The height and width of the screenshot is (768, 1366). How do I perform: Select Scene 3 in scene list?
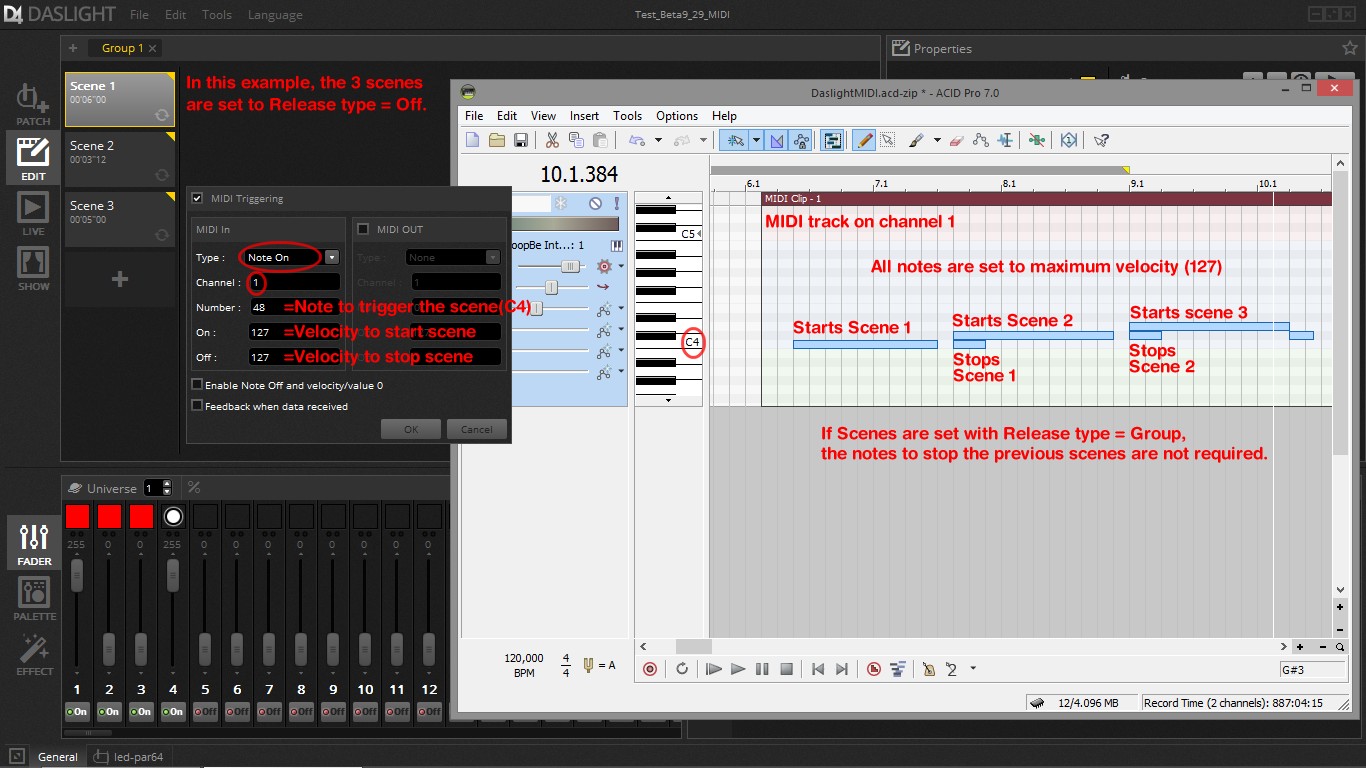point(120,219)
